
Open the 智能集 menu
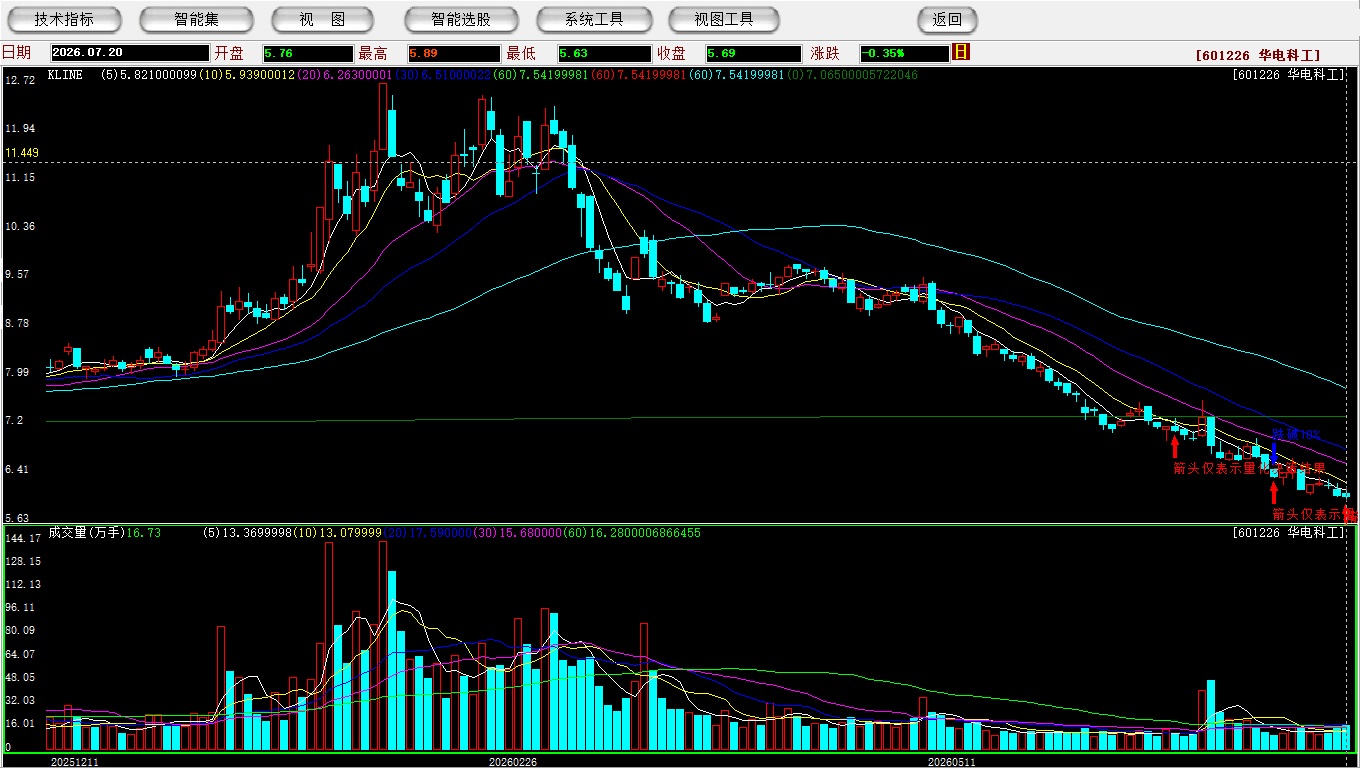click(197, 19)
